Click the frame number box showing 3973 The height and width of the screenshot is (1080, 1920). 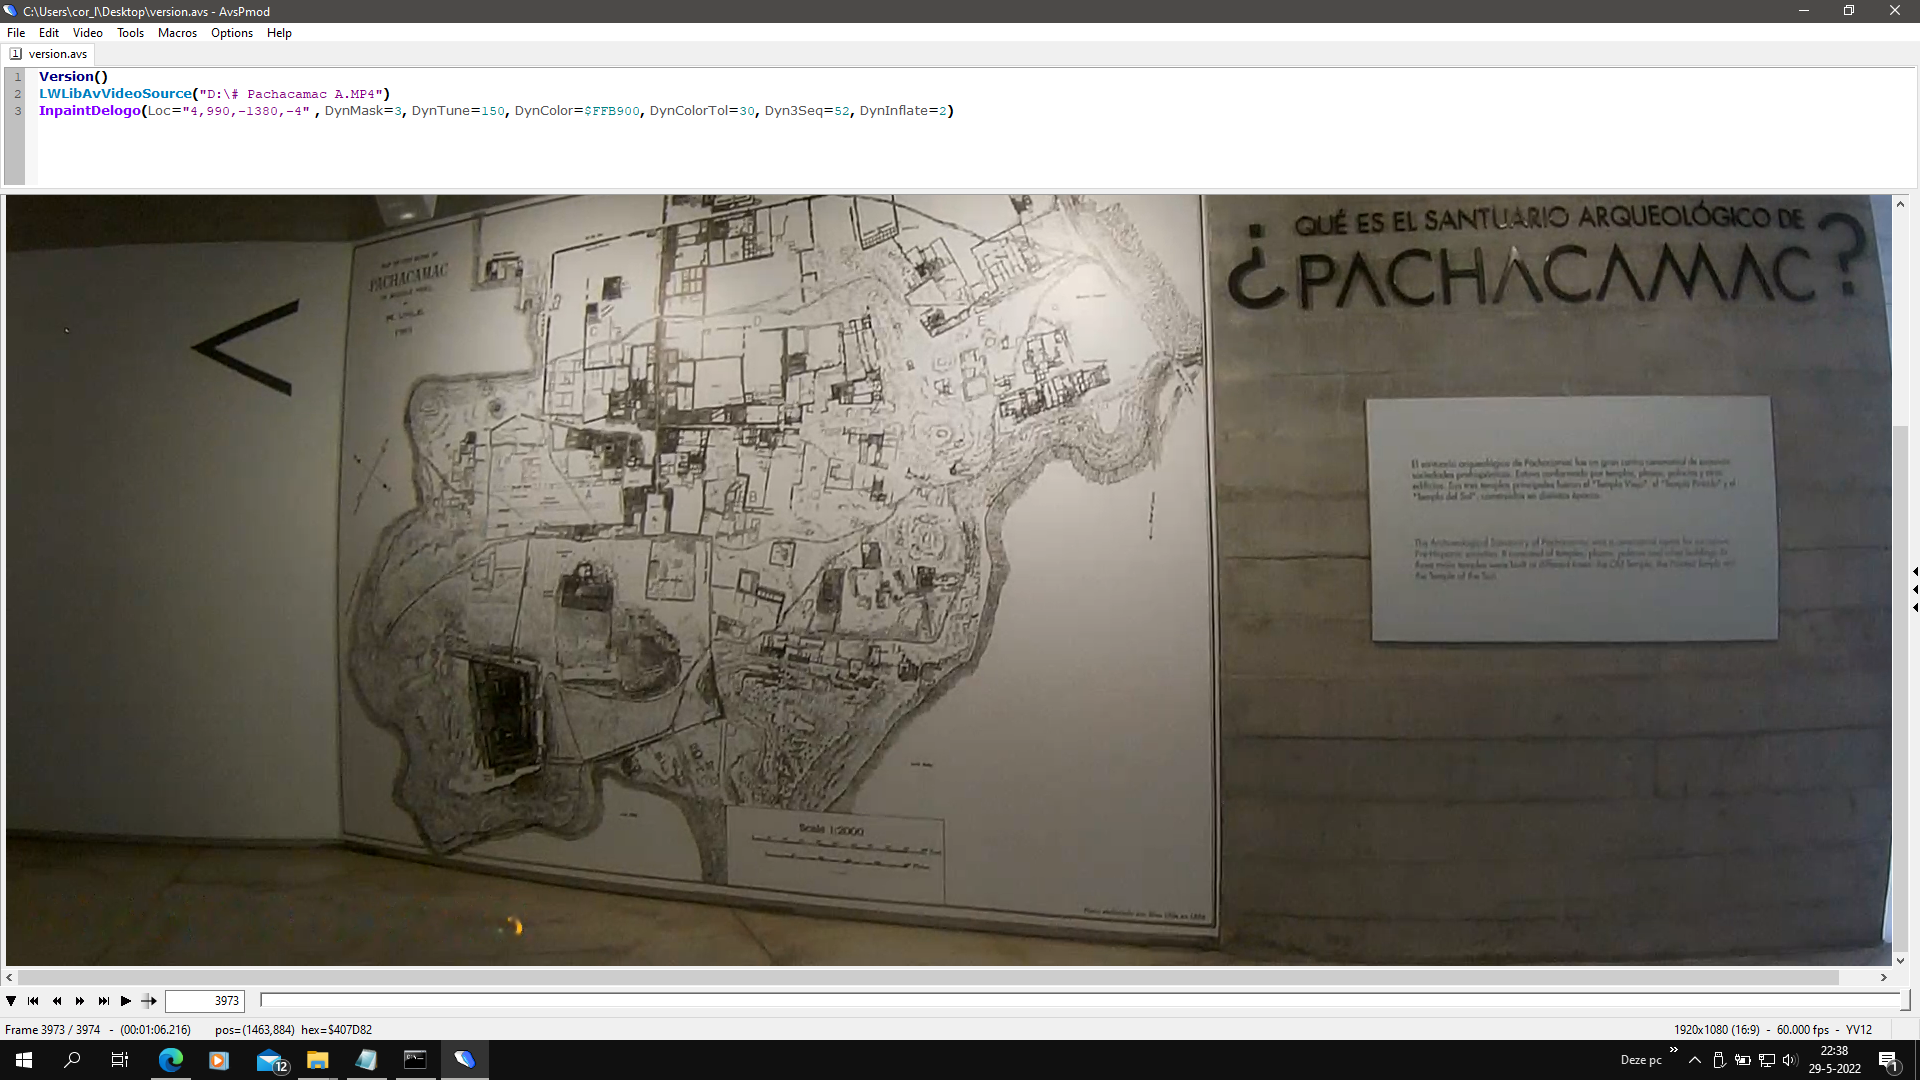point(205,1001)
